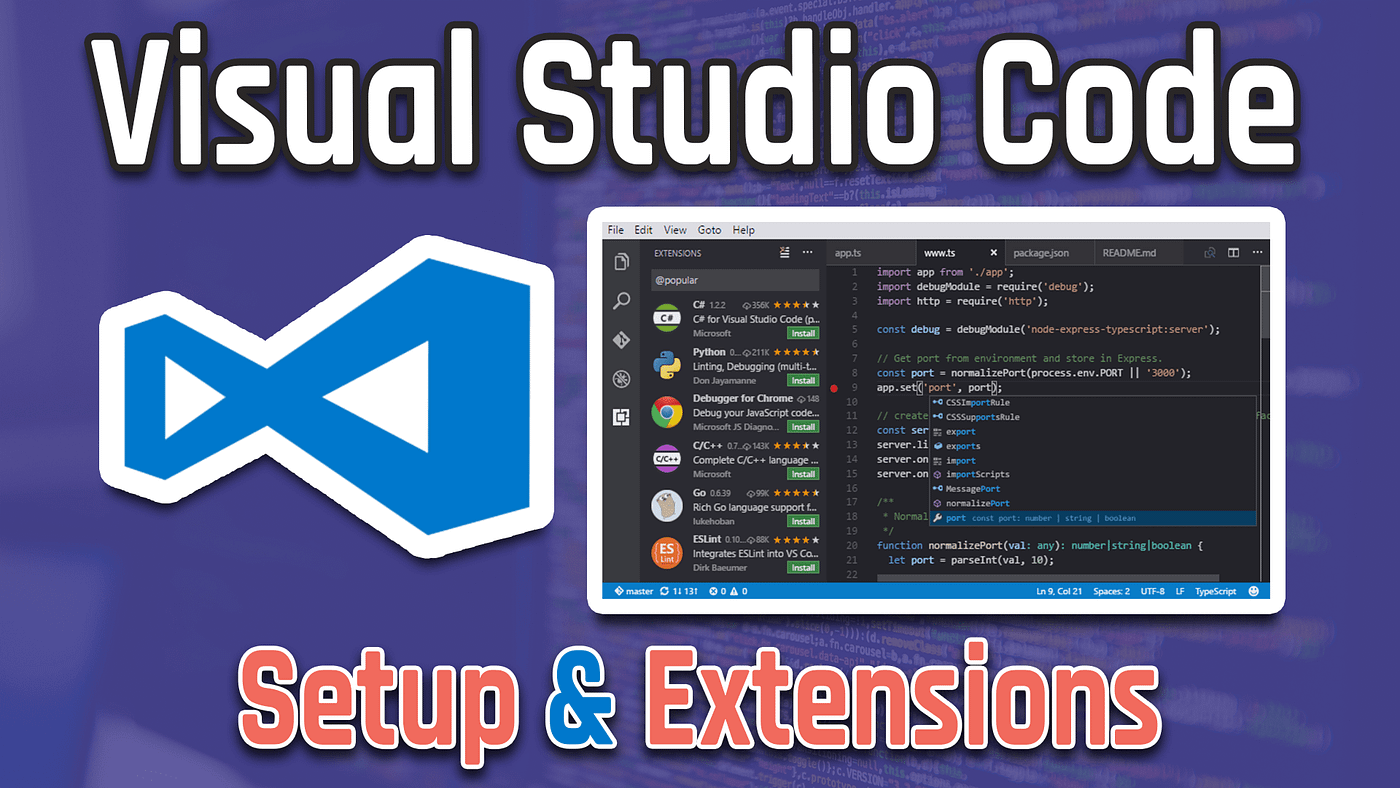Install the C# extension
1400x788 pixels.
[x=803, y=333]
